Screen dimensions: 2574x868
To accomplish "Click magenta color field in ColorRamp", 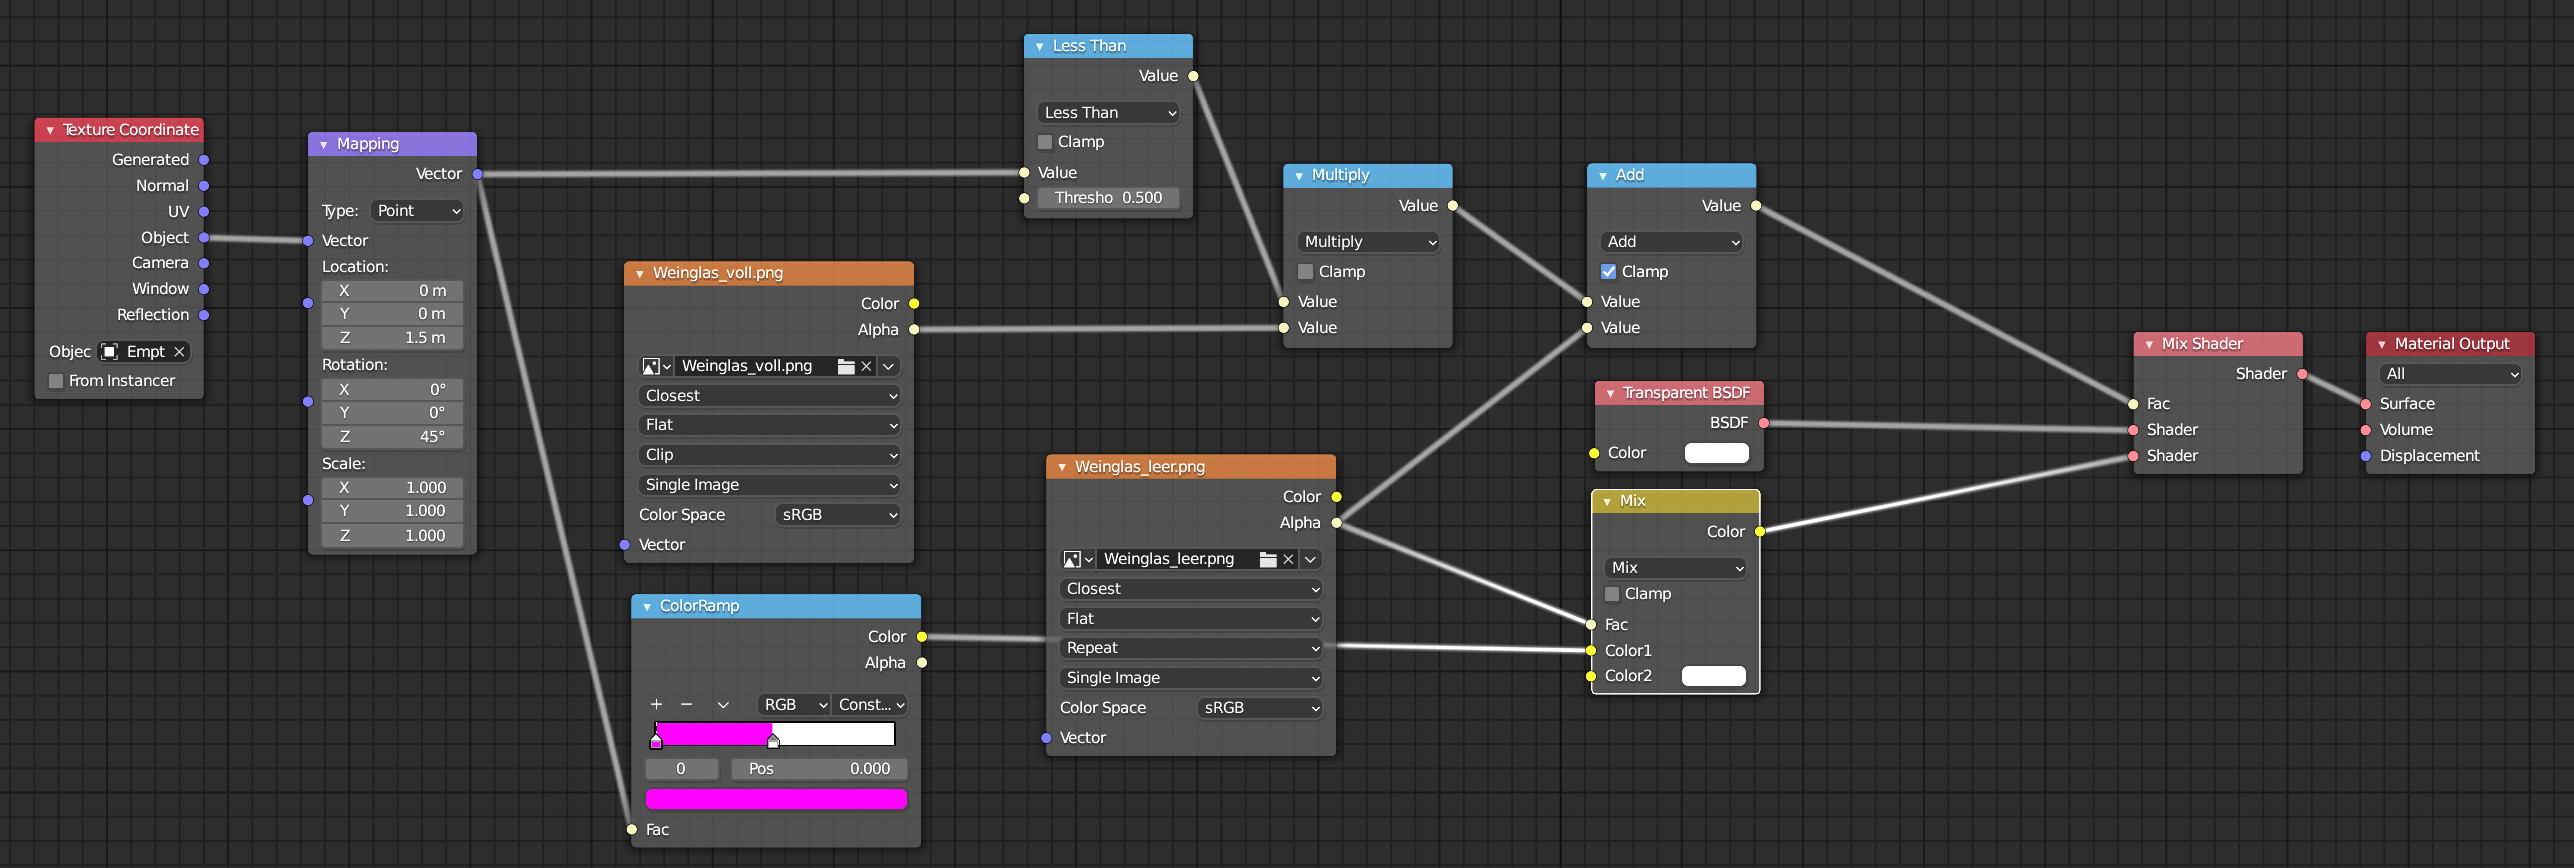I will (776, 799).
